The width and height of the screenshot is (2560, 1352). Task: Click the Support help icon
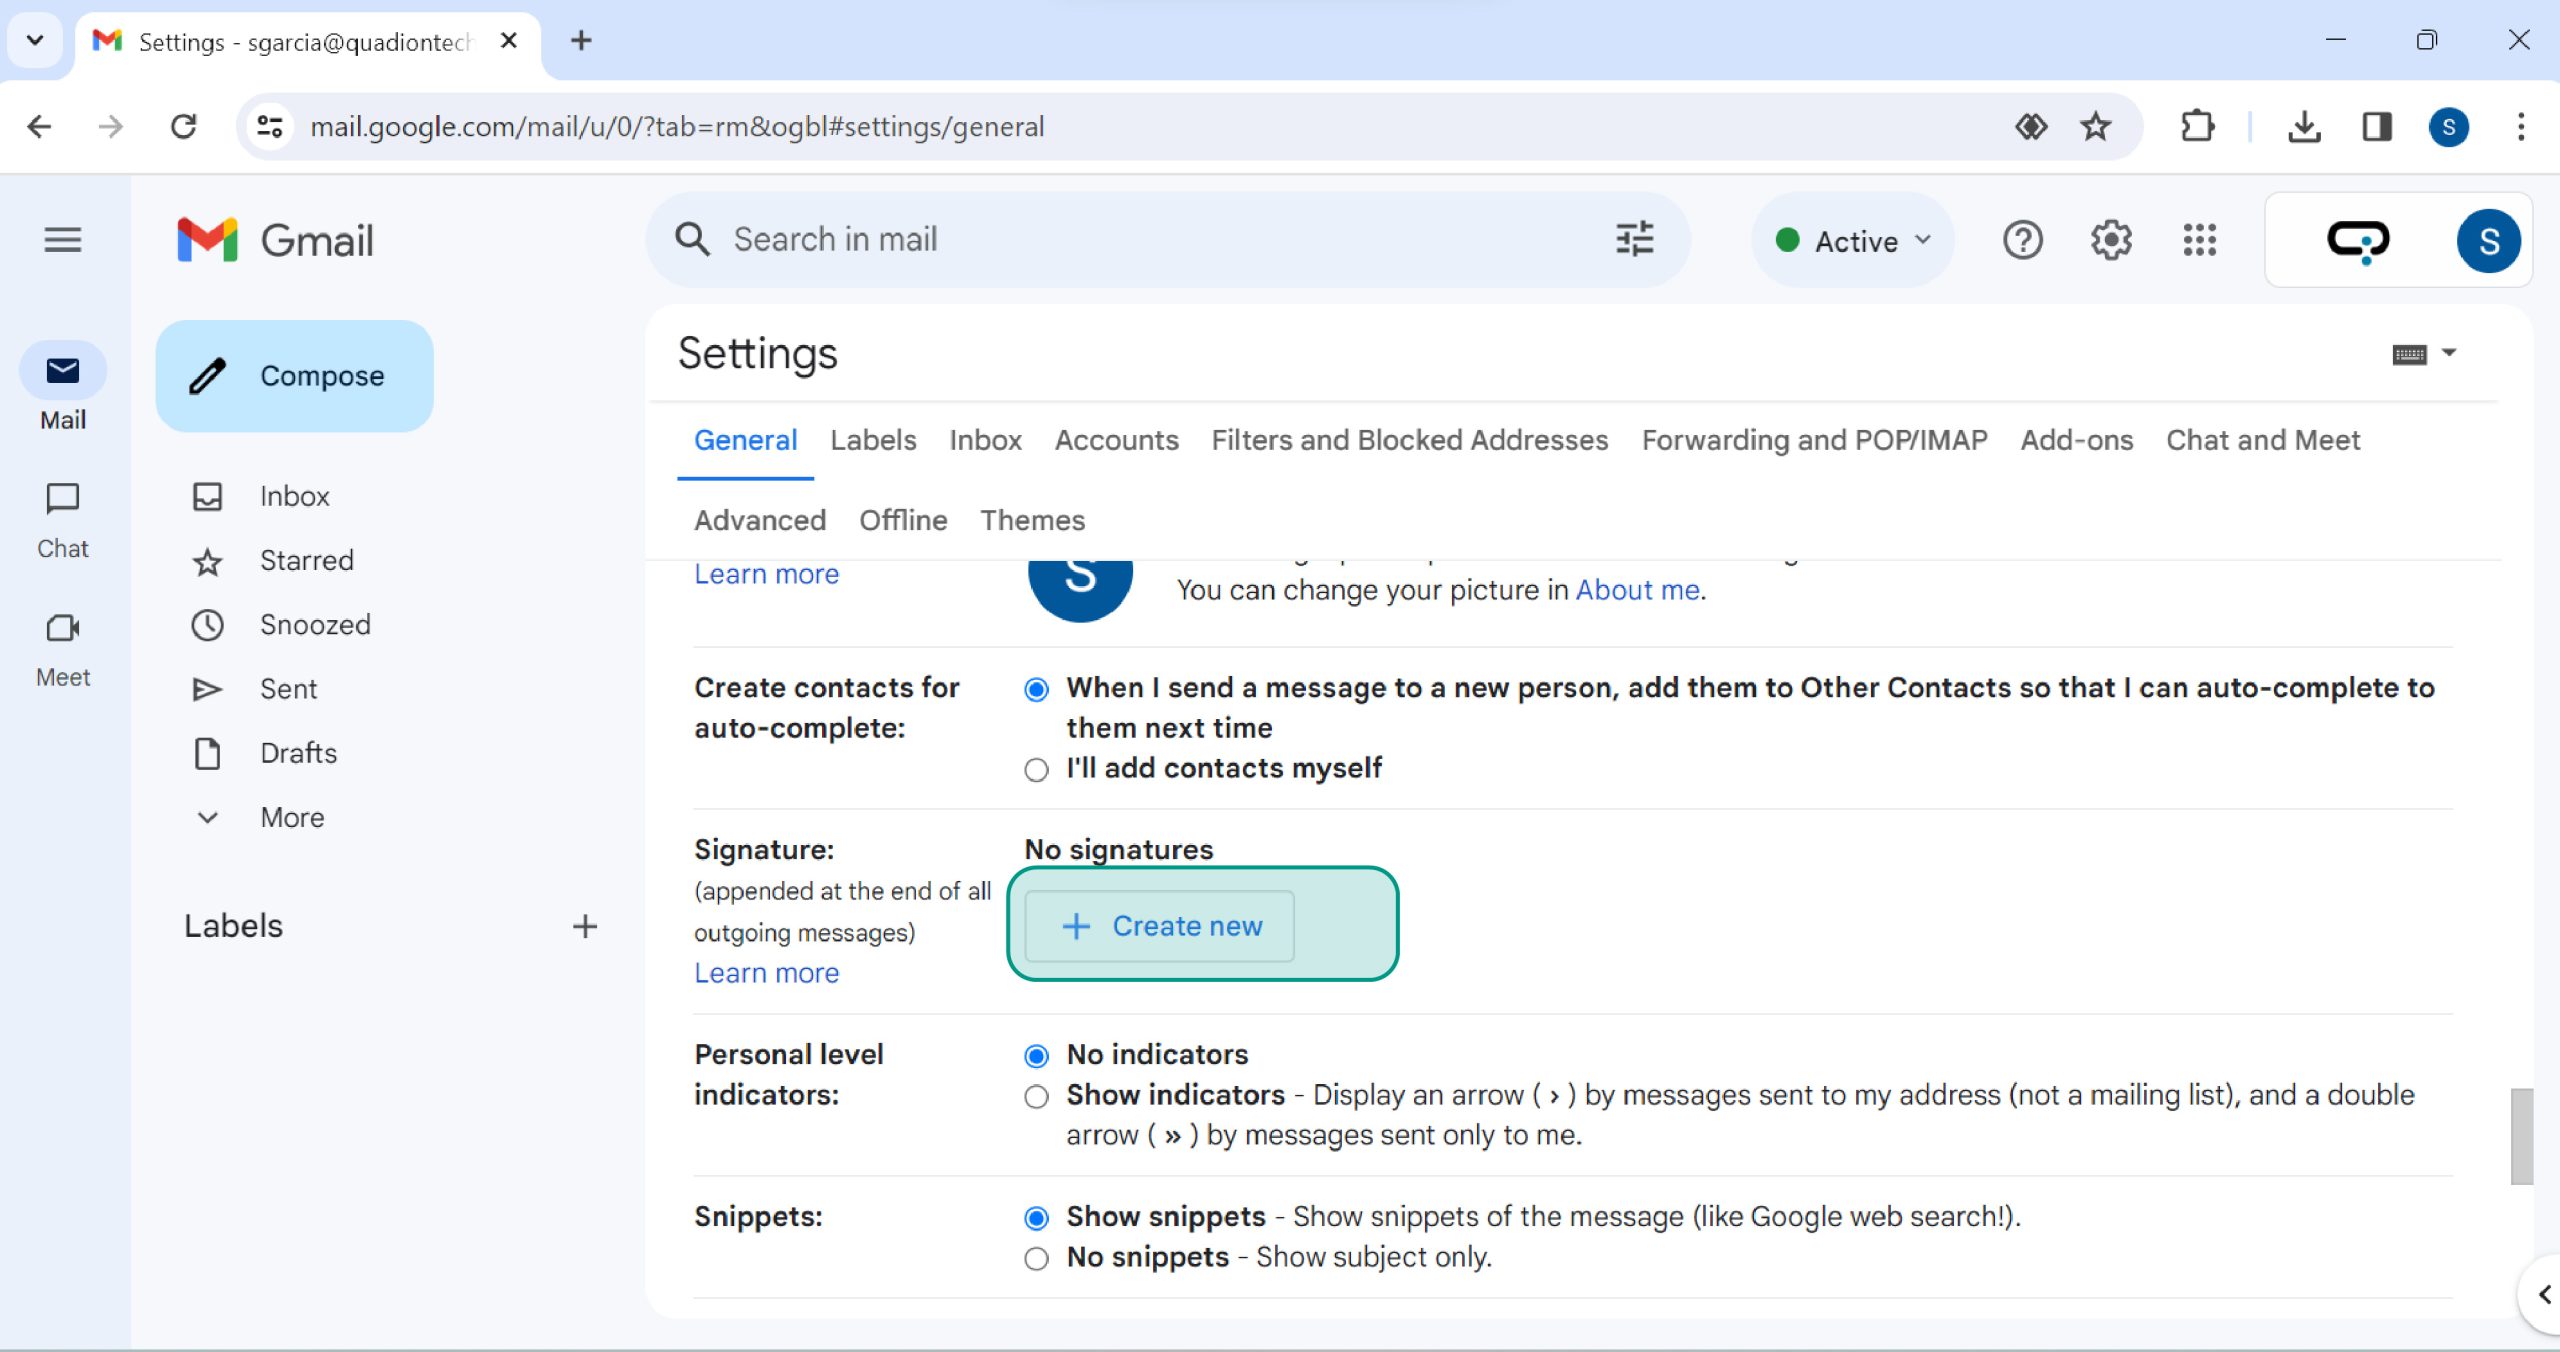point(2022,240)
